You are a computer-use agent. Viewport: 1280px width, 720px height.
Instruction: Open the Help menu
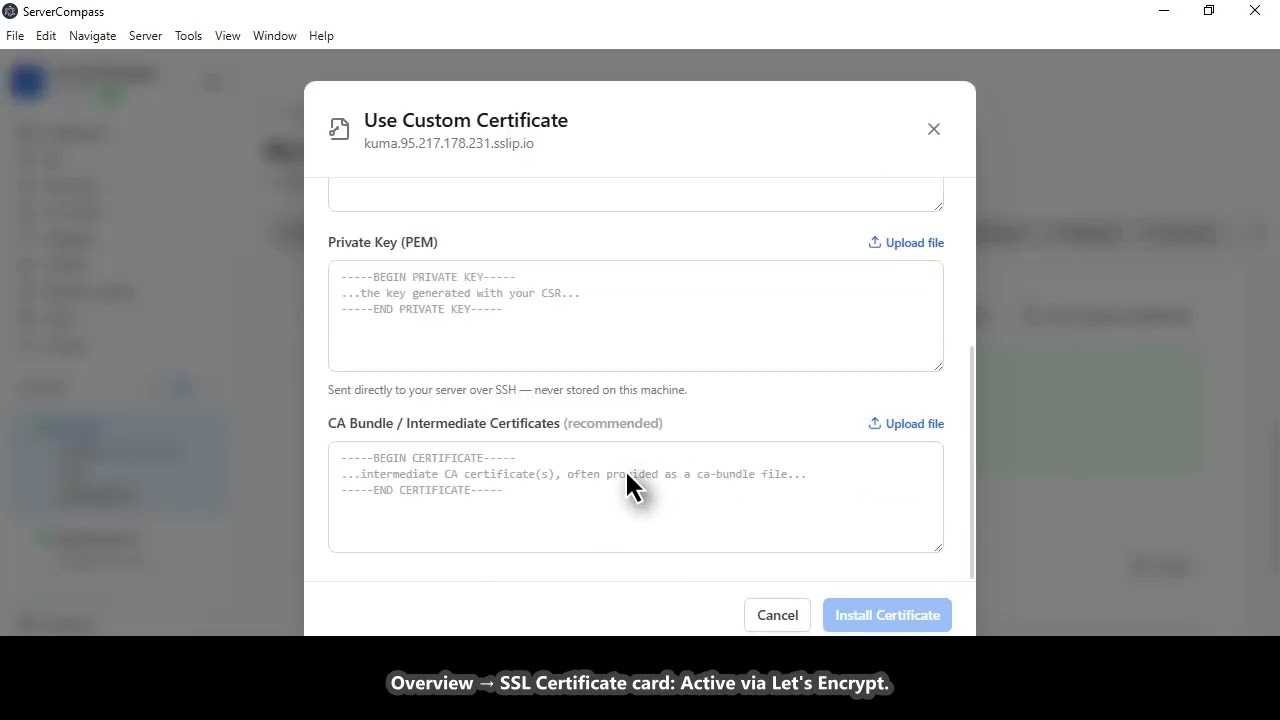coord(321,36)
